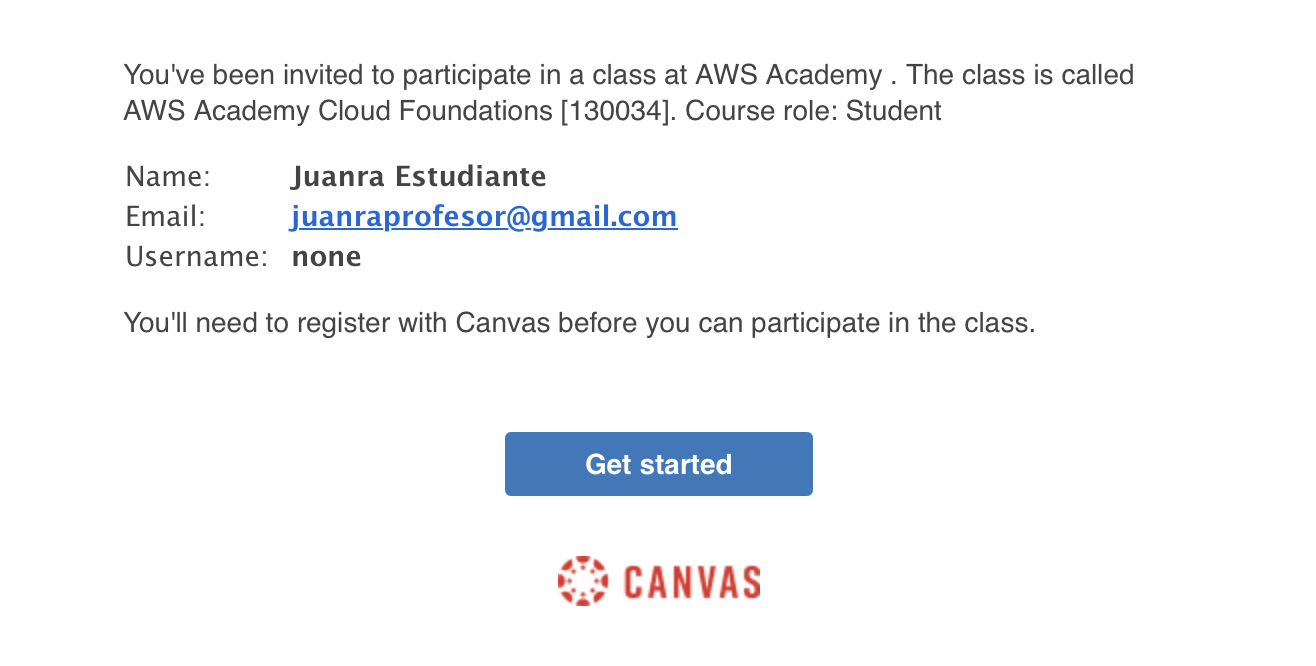This screenshot has height=666, width=1316.
Task: Click the word "Student" after Course role
Action: [893, 111]
